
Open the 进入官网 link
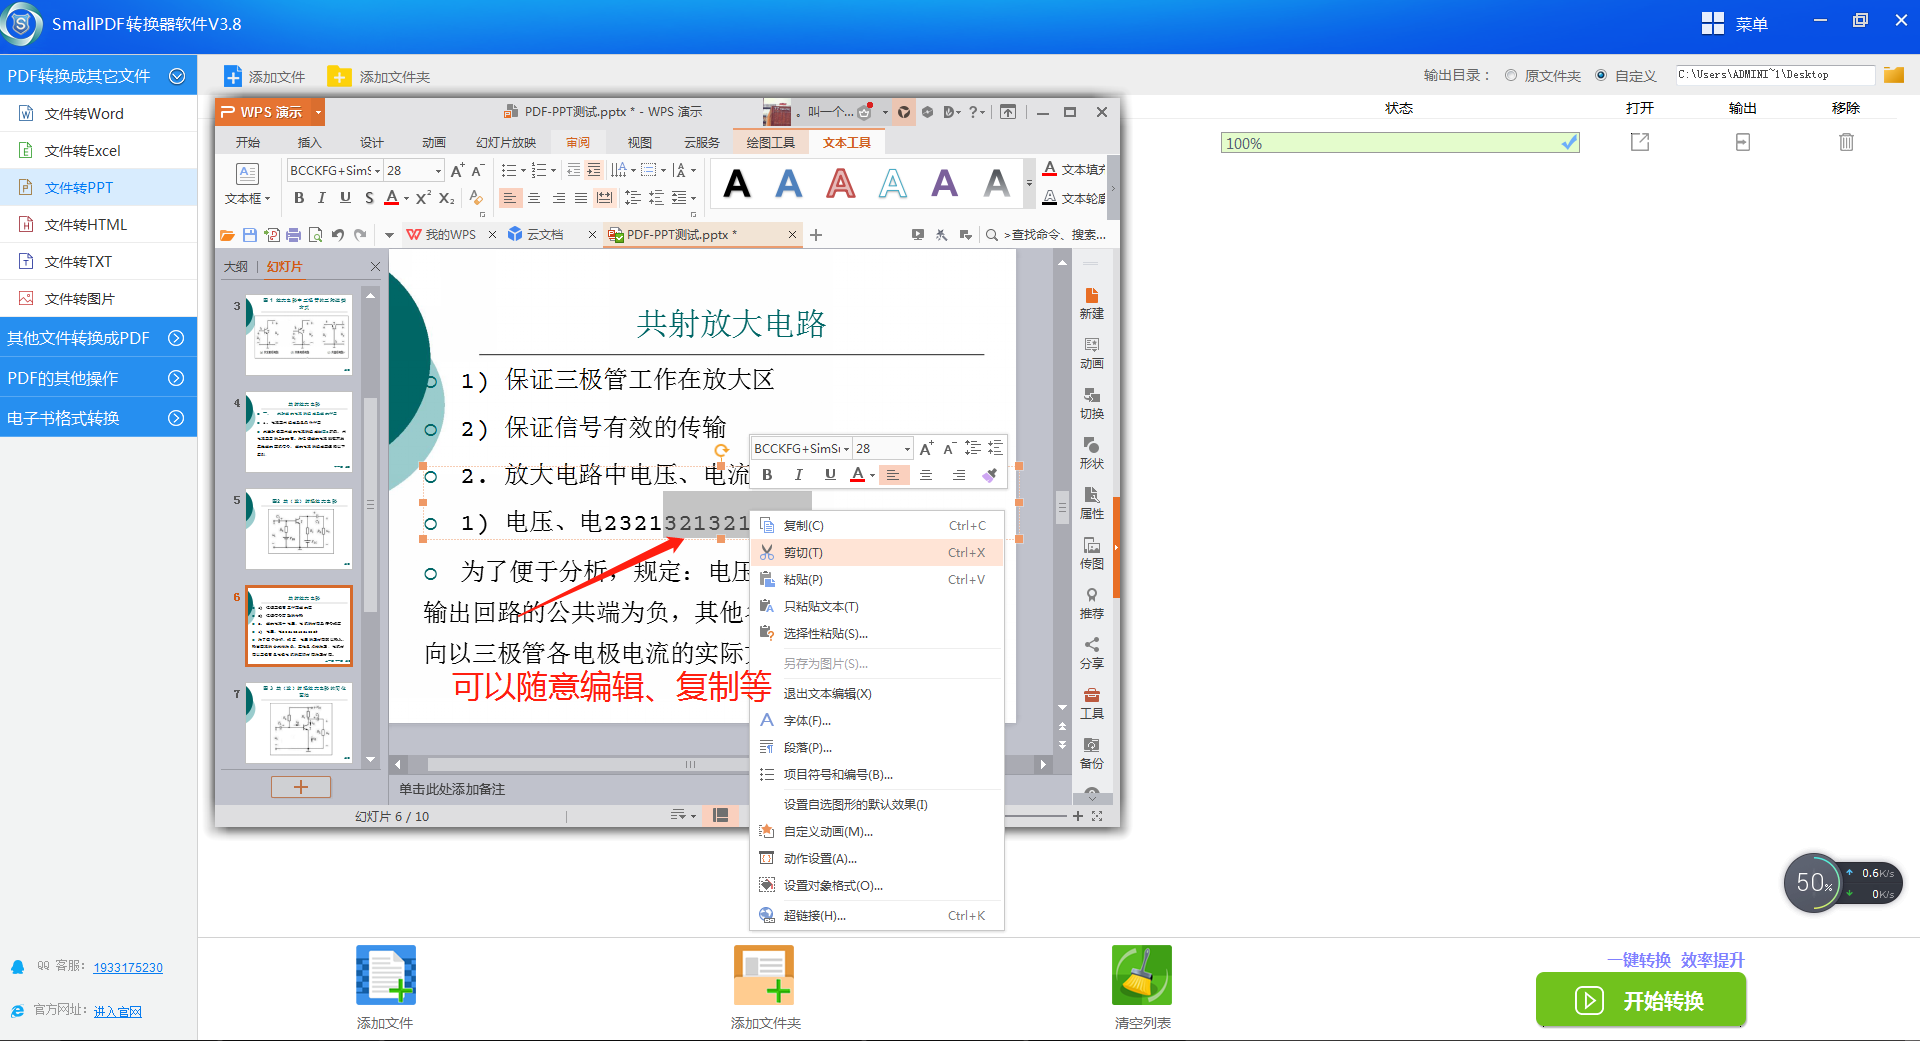click(118, 1012)
